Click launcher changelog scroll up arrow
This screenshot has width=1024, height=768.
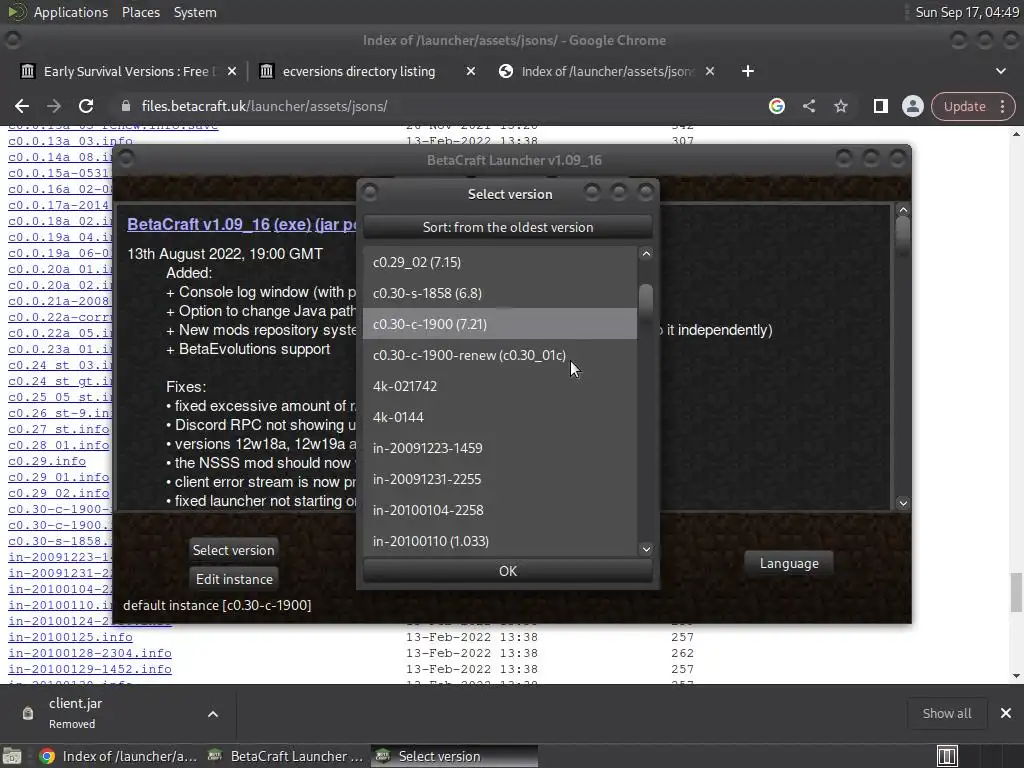903,210
